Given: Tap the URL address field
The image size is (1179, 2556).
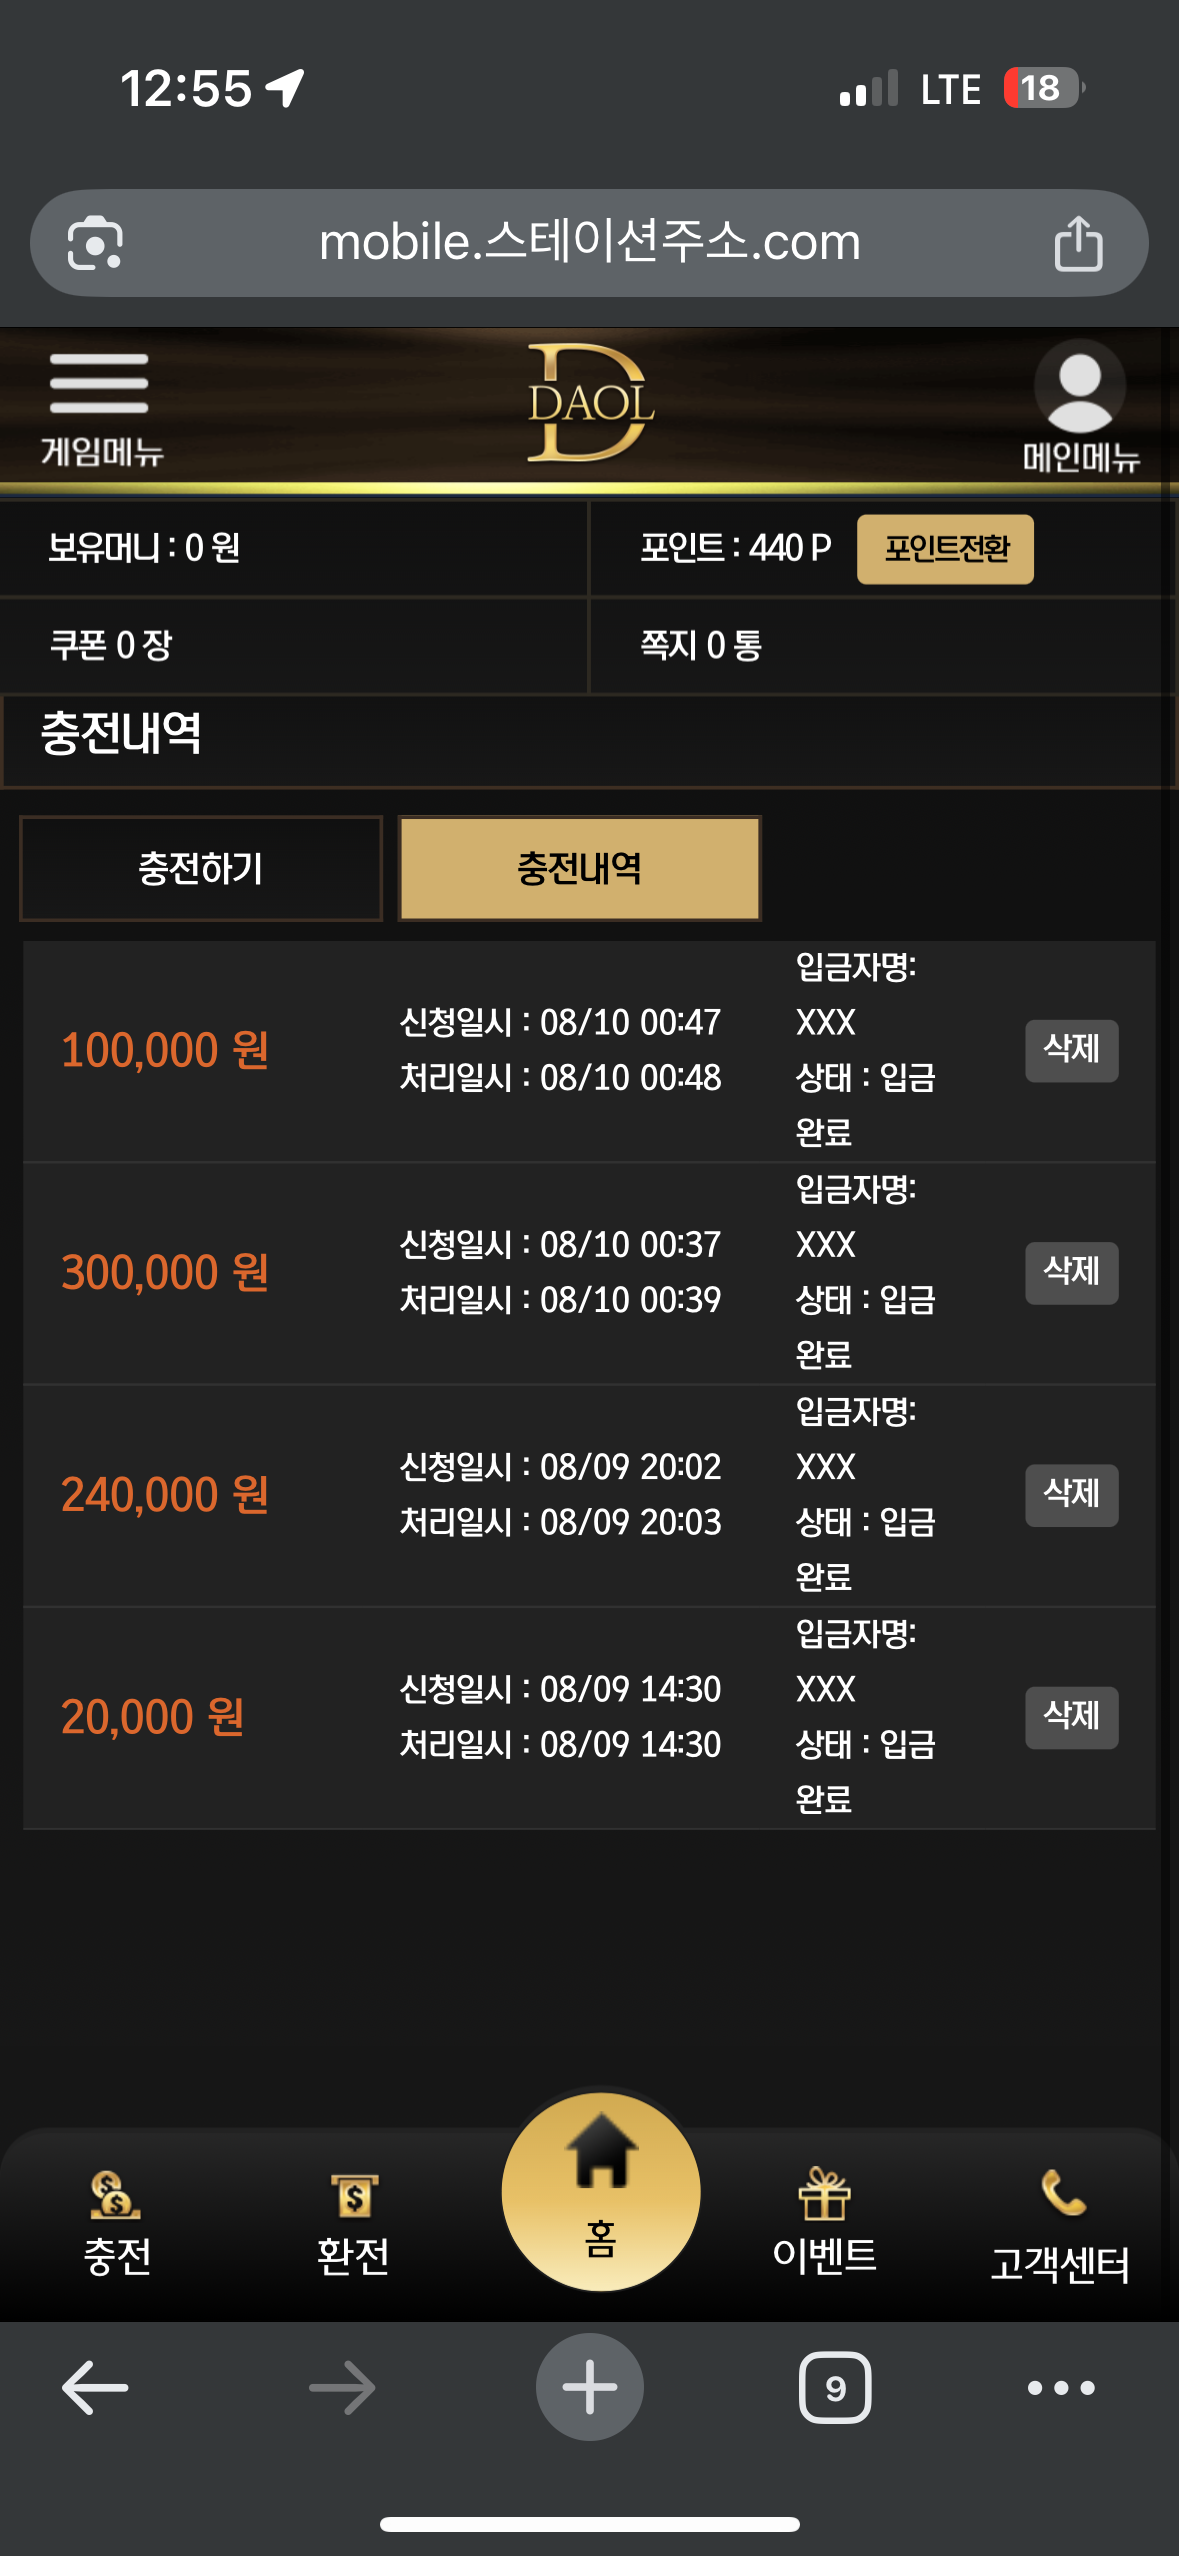Looking at the screenshot, I should click(x=590, y=243).
